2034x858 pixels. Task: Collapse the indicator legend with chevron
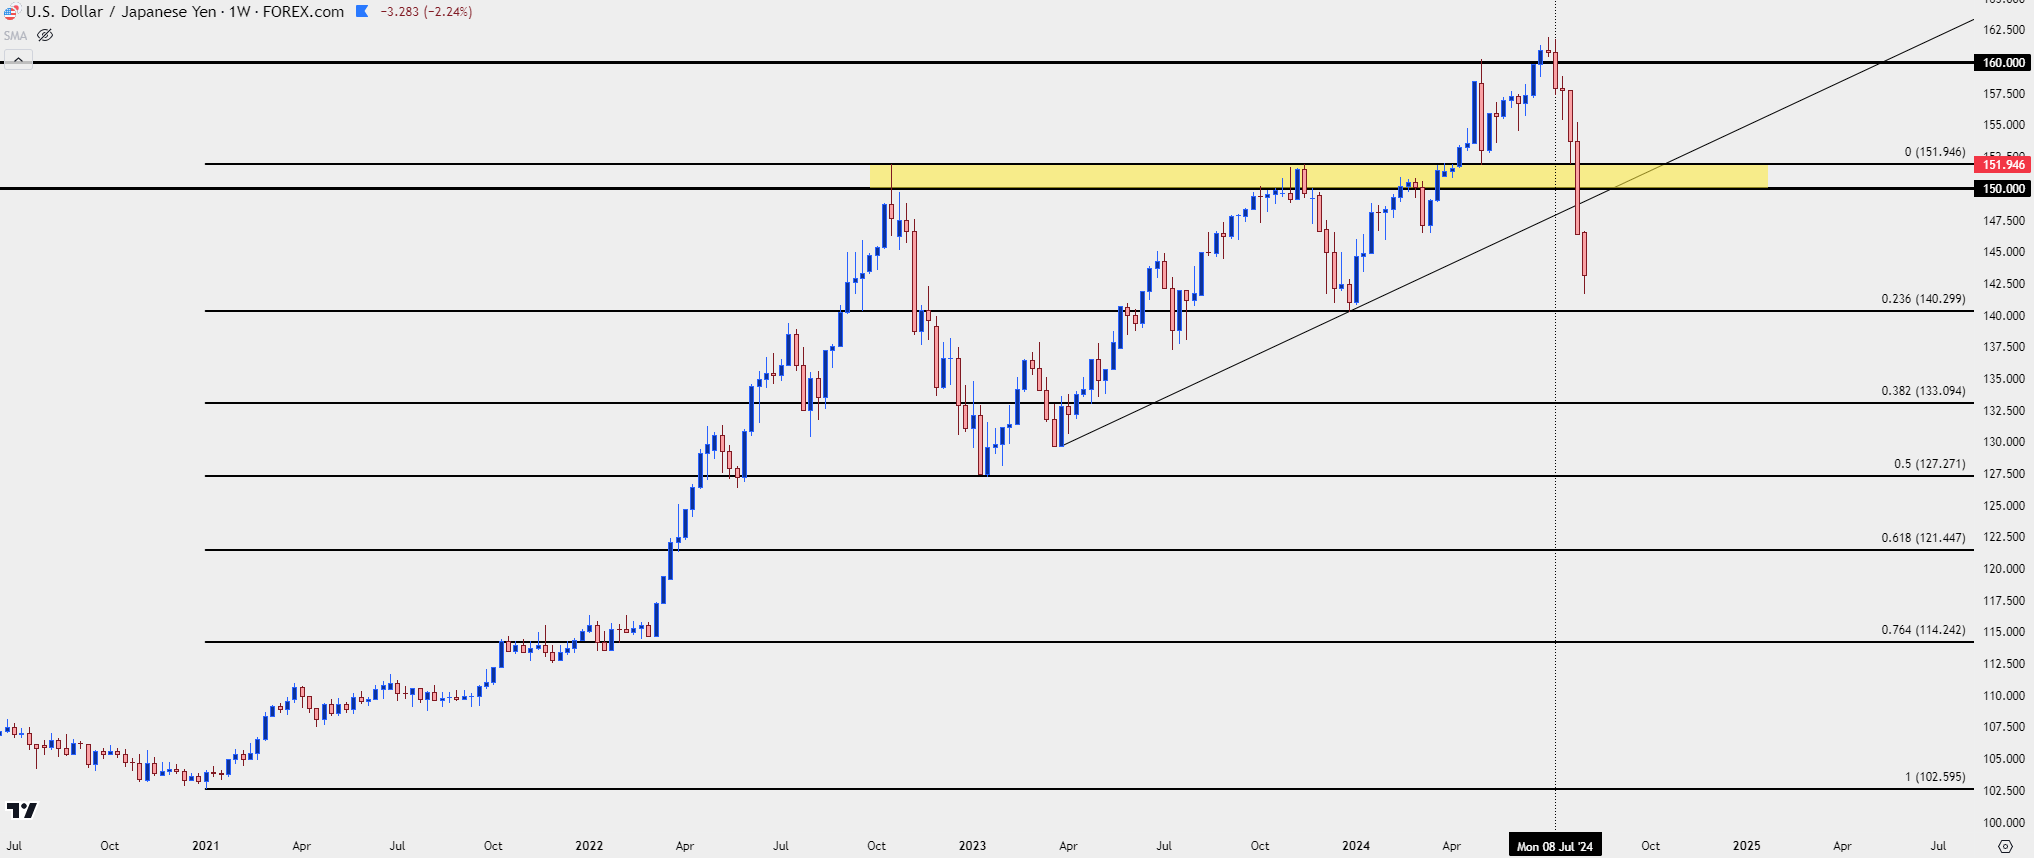(18, 60)
